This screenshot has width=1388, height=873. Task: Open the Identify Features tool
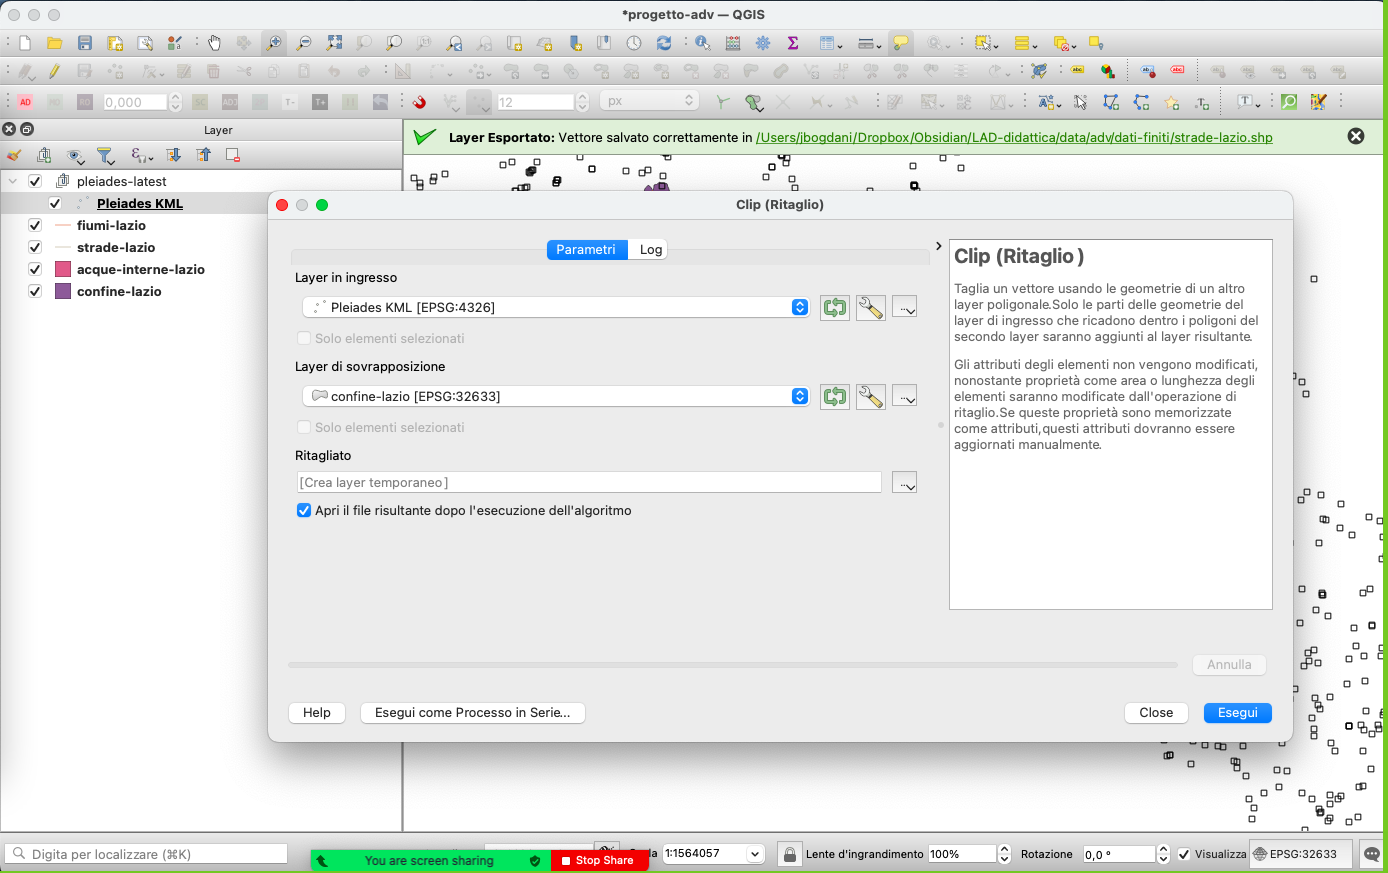point(702,43)
